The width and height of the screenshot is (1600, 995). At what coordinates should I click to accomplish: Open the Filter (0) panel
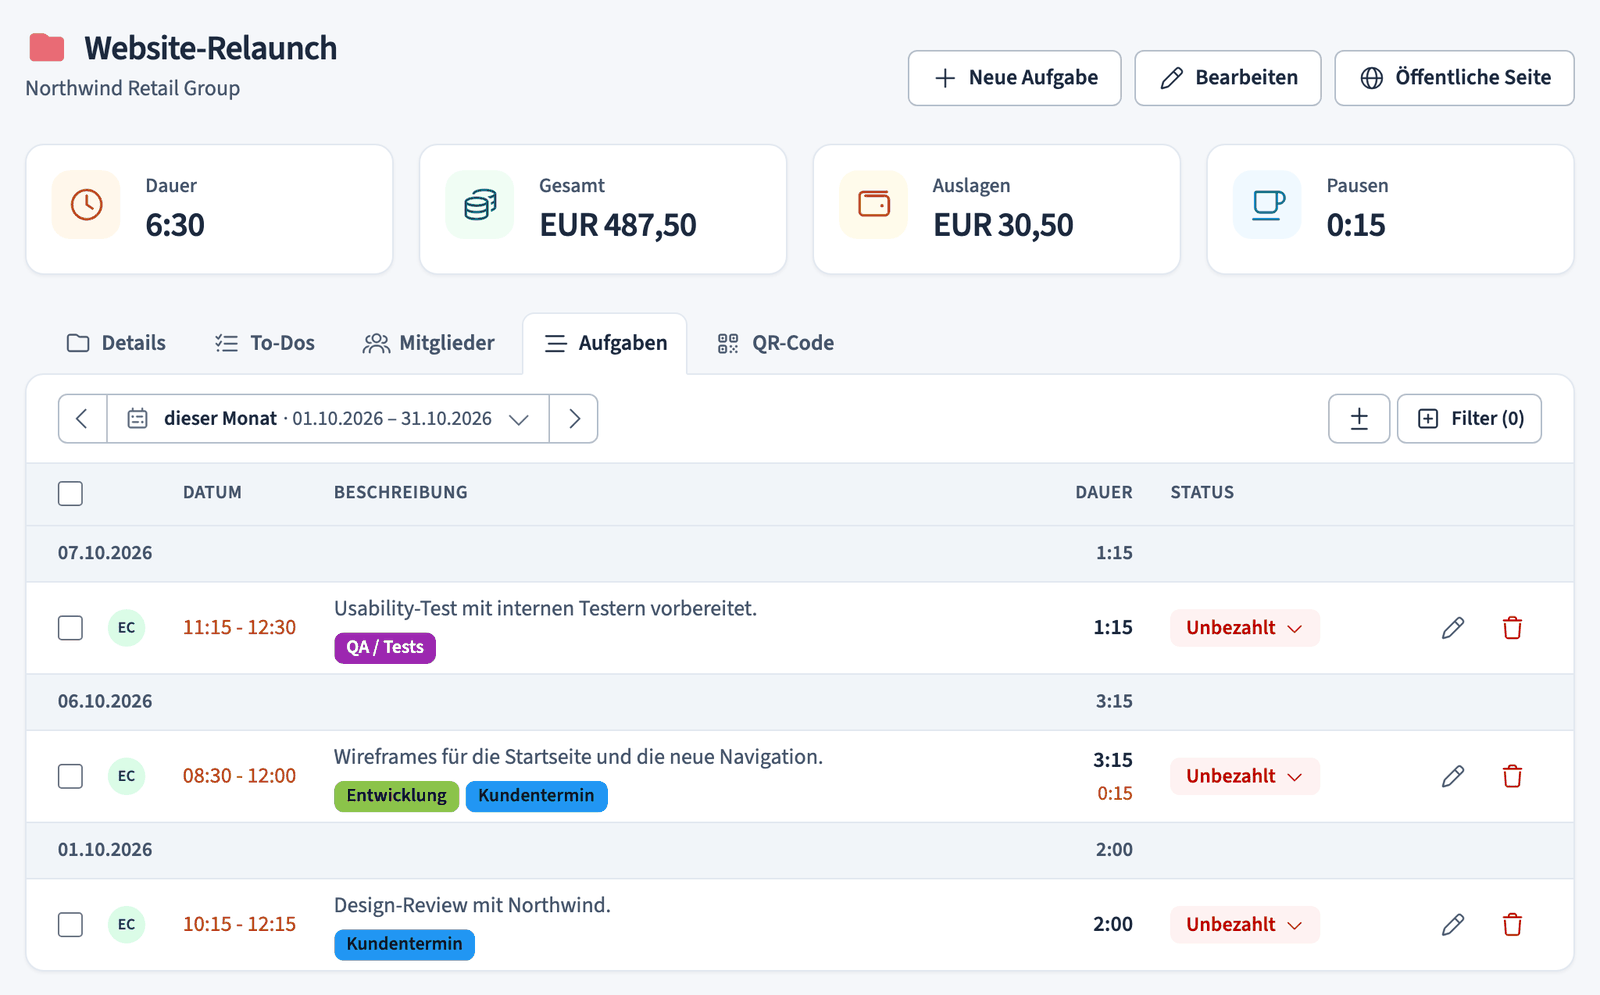1469,418
